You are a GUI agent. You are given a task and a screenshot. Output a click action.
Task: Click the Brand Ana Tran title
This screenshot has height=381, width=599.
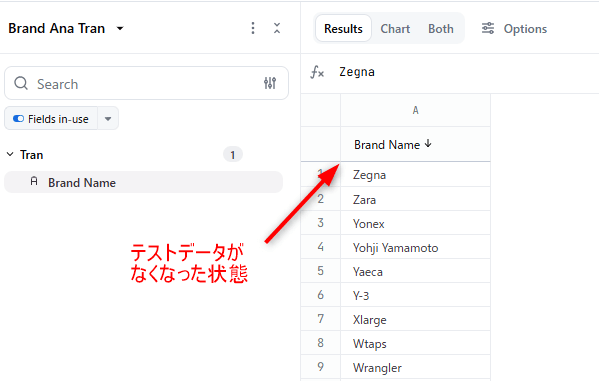coord(57,28)
